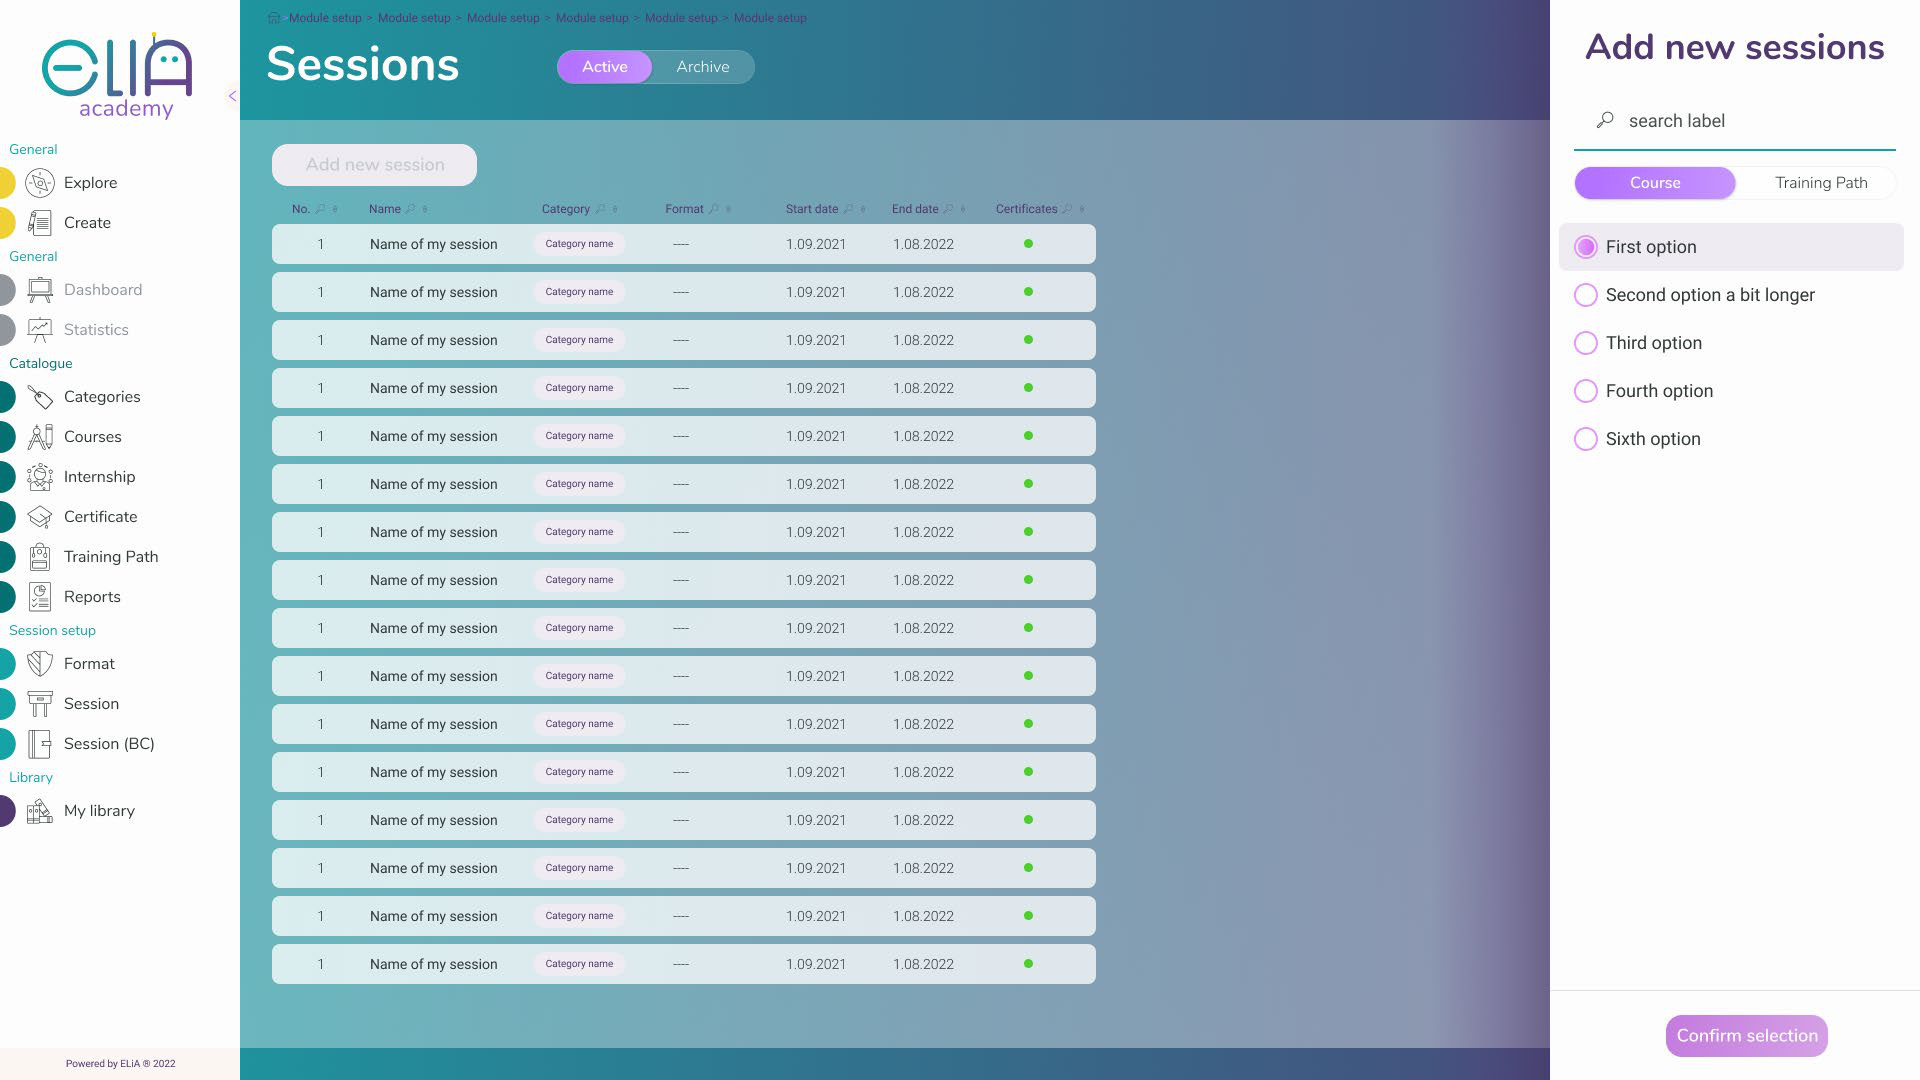Select the Fourth option radio button
The image size is (1920, 1080).
tap(1585, 391)
